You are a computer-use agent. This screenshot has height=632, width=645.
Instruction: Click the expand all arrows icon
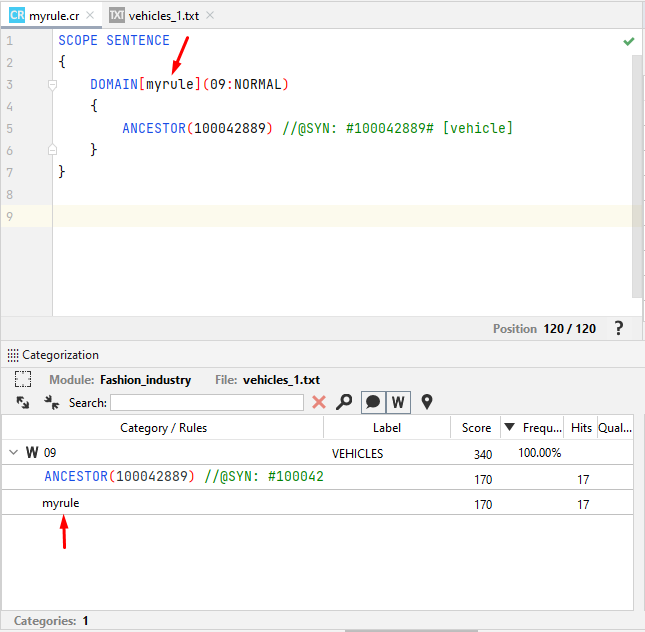pos(23,402)
